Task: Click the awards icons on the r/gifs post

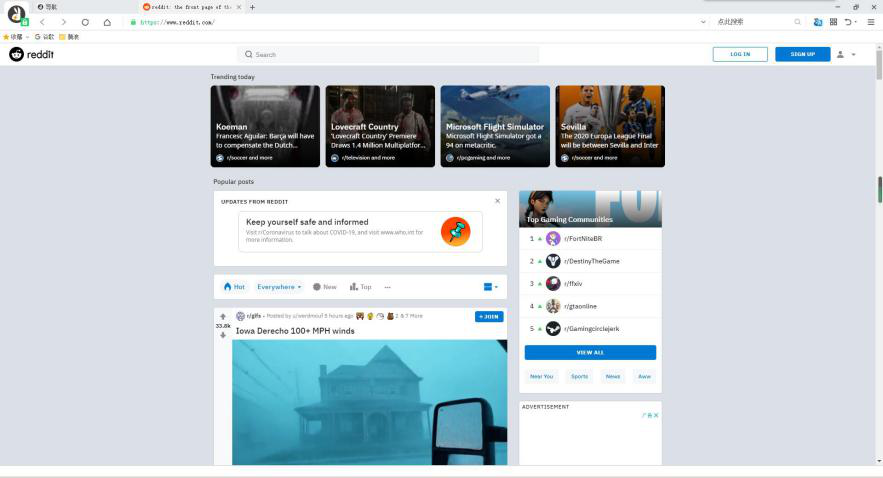Action: click(x=375, y=316)
